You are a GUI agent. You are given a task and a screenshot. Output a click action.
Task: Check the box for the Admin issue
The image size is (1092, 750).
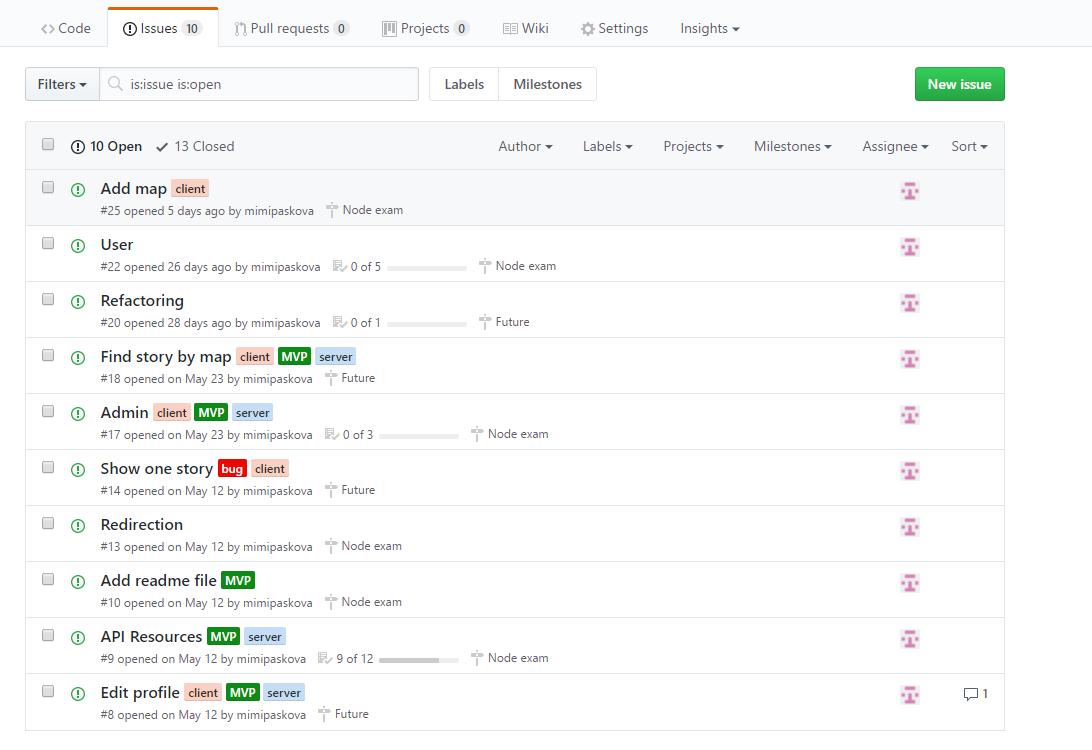click(48, 411)
